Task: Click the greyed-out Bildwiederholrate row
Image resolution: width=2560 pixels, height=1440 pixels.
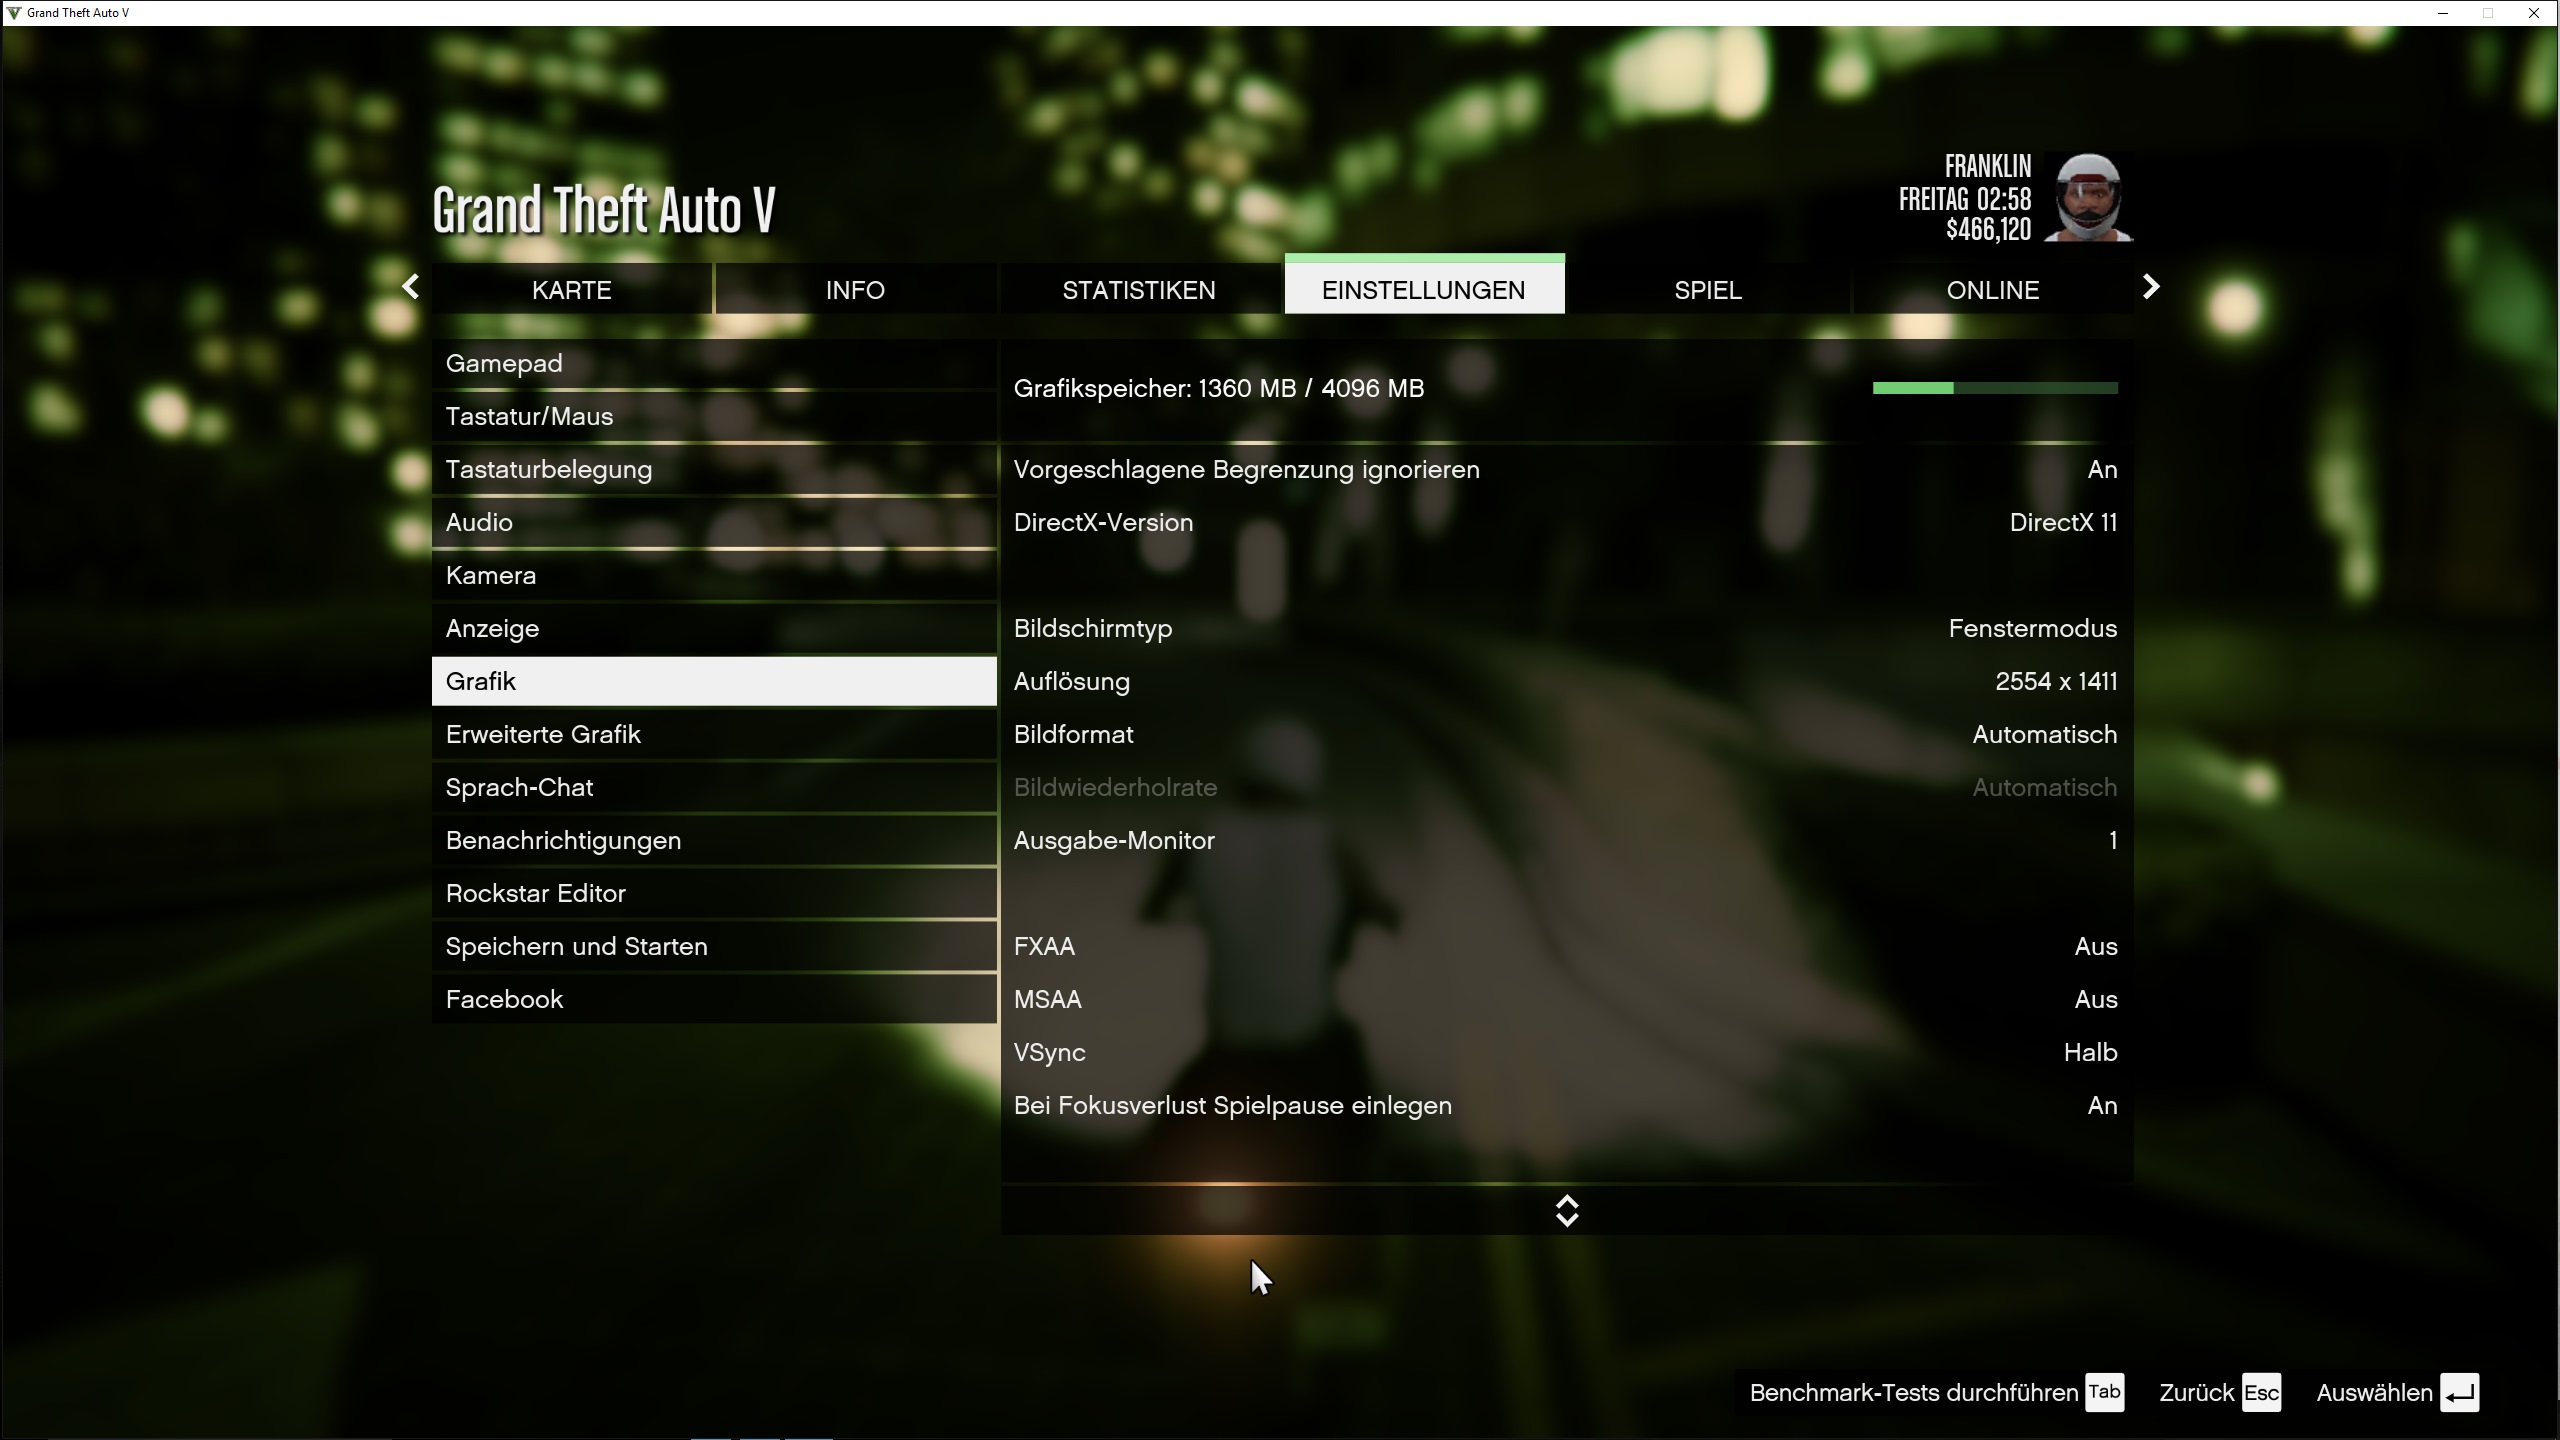Action: [x=1567, y=787]
